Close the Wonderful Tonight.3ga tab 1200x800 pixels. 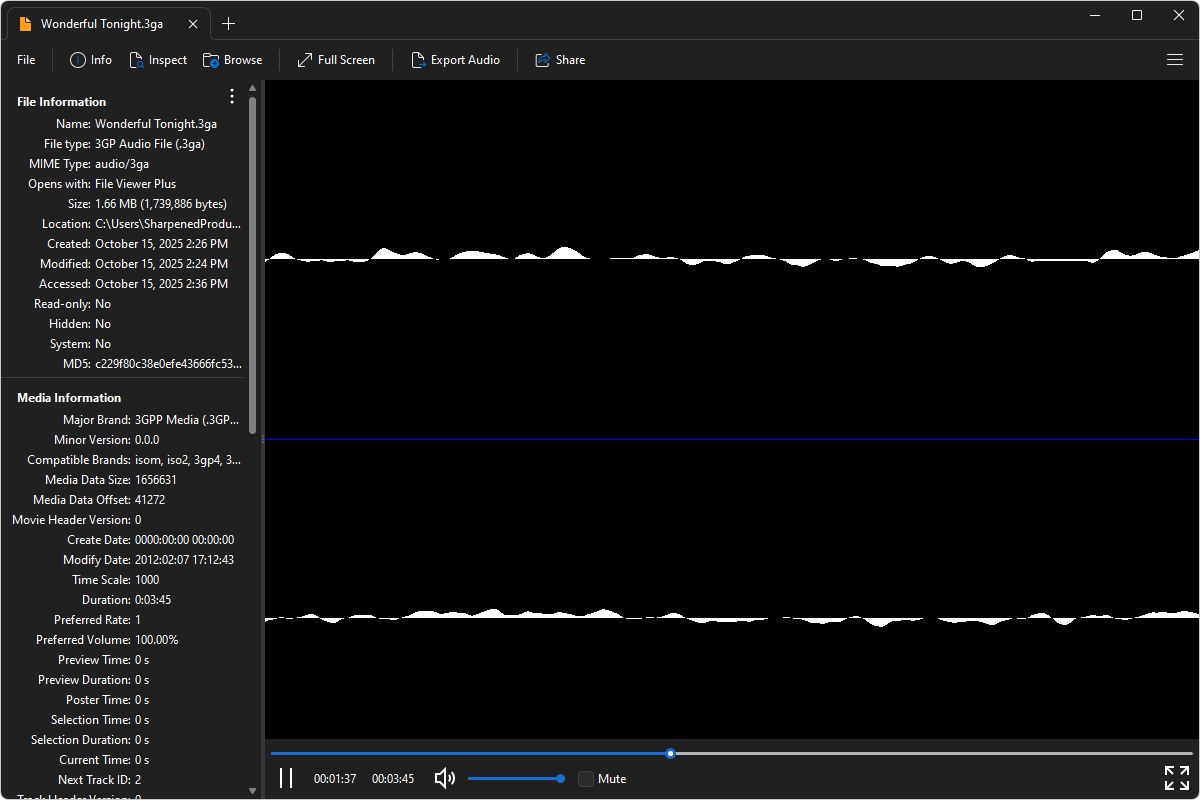[x=193, y=24]
